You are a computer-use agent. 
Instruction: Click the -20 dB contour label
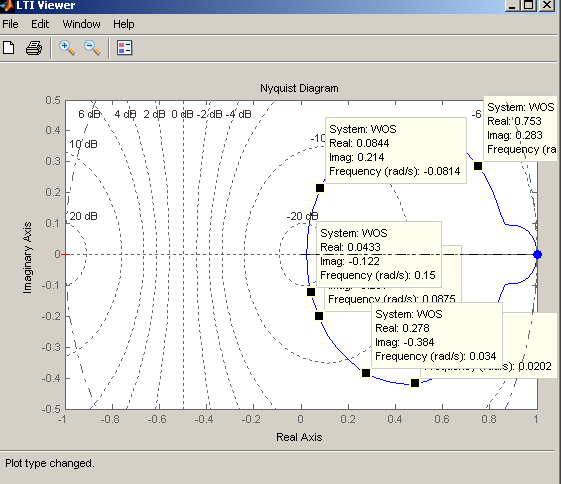[302, 216]
